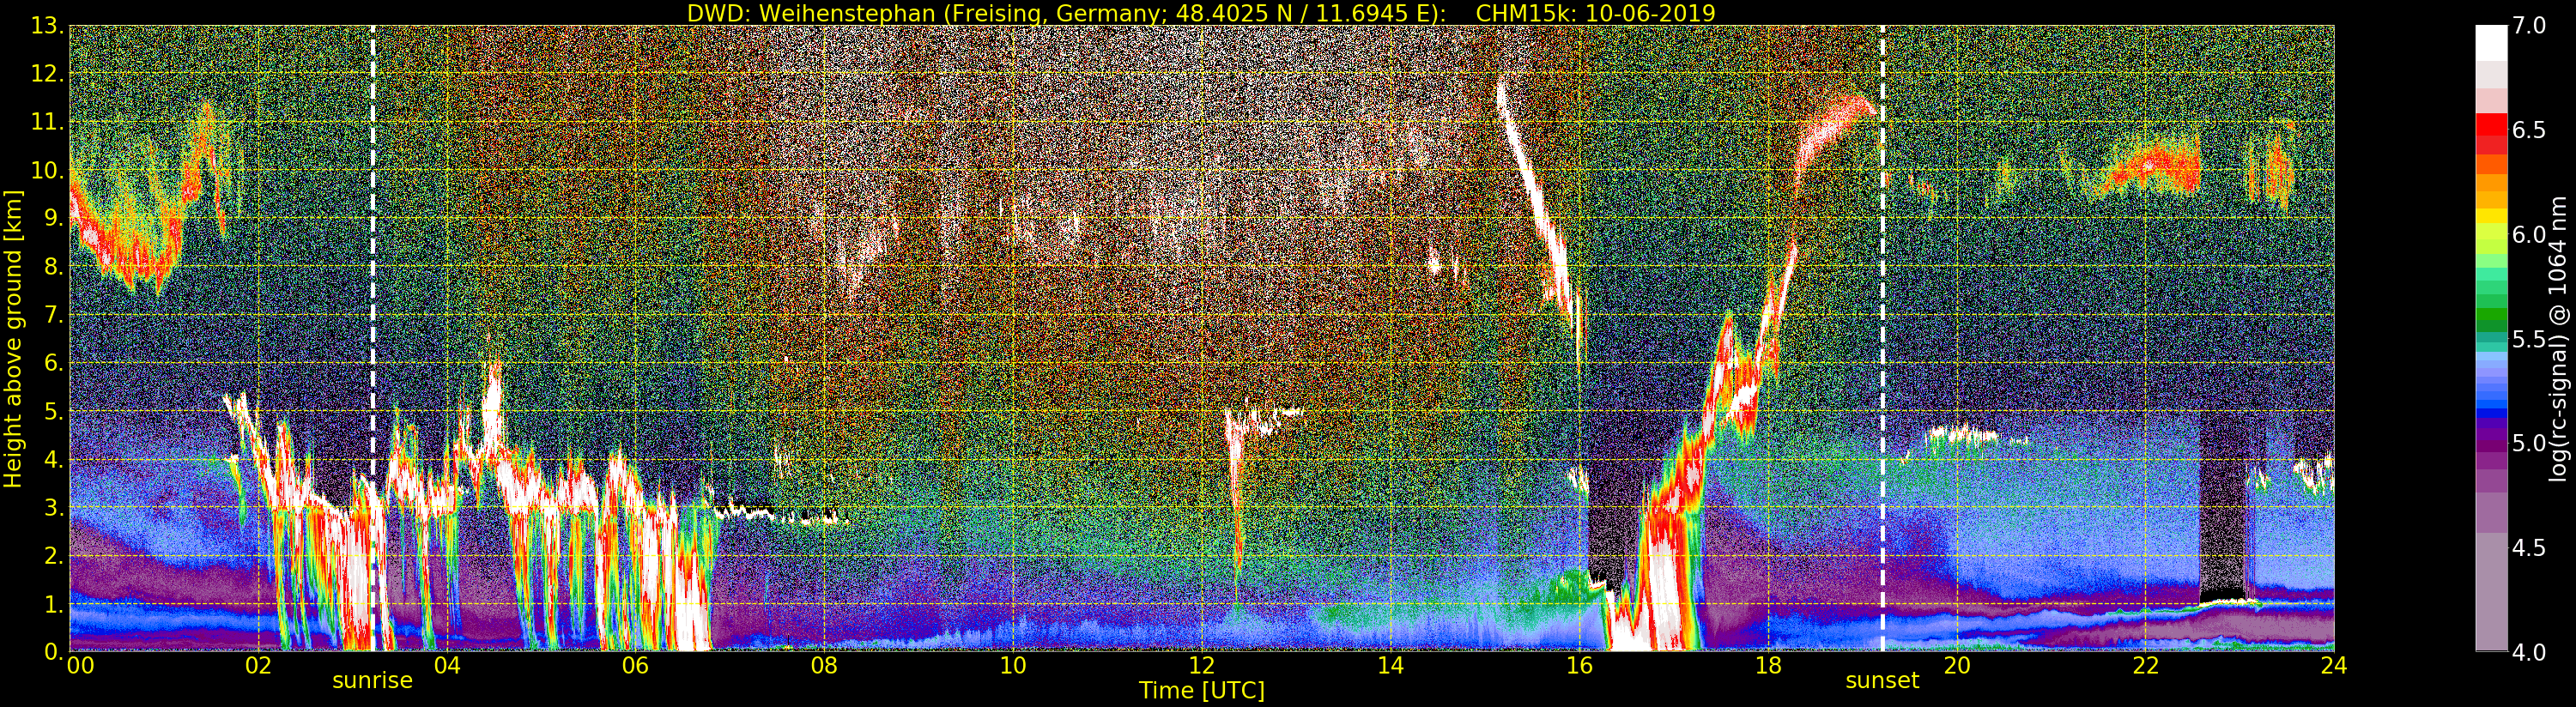Click the 'sunrise' label below the plot
Viewport: 2576px width, 707px height.
372,680
